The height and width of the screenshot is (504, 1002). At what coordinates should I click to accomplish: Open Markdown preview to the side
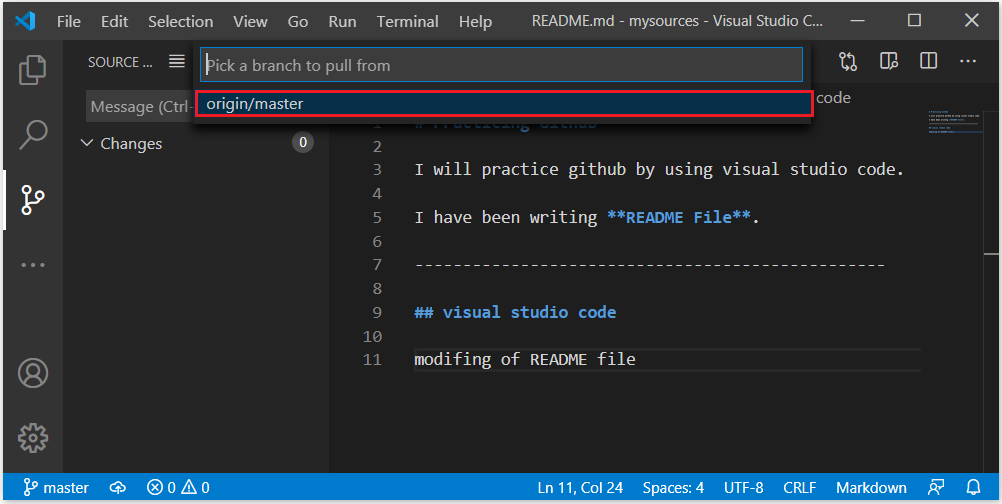(888, 61)
